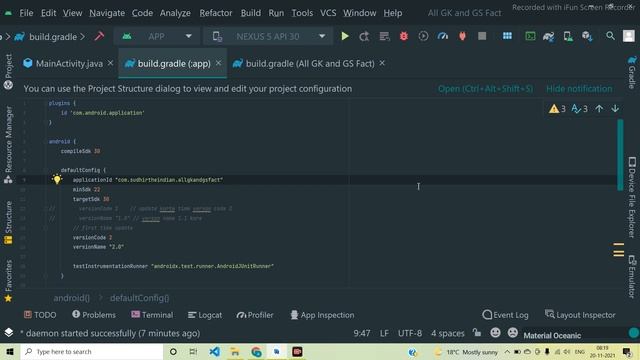The image size is (640, 360).
Task: Click the UTF-8 encoding selector
Action: pyautogui.click(x=410, y=333)
